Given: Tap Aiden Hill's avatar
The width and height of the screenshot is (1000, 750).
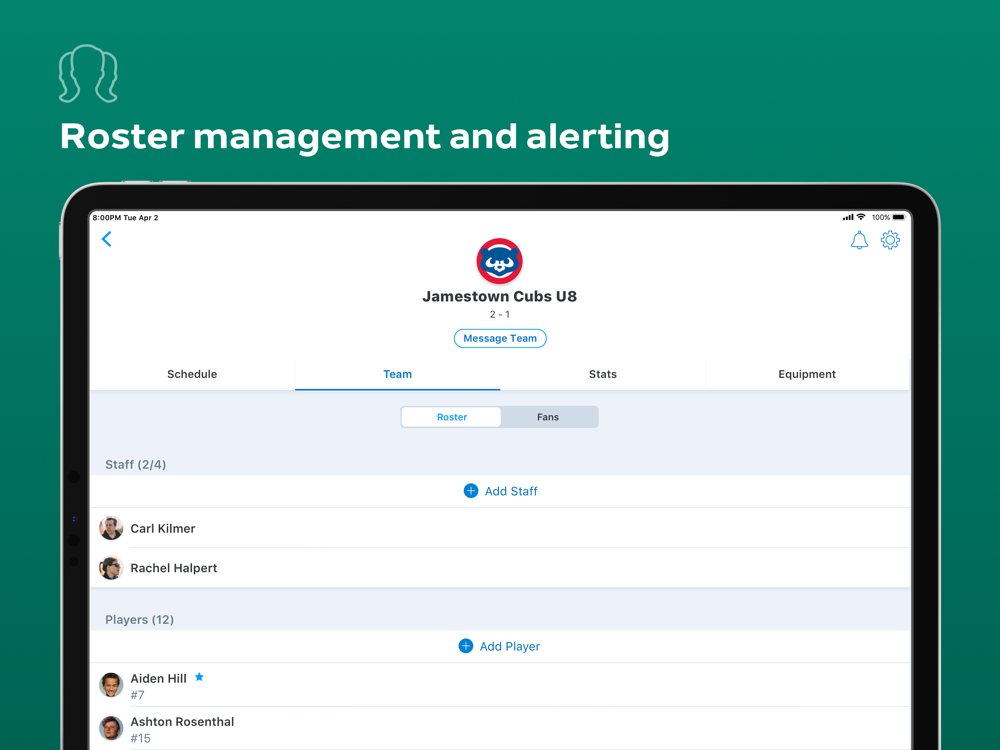Looking at the screenshot, I should pos(111,685).
